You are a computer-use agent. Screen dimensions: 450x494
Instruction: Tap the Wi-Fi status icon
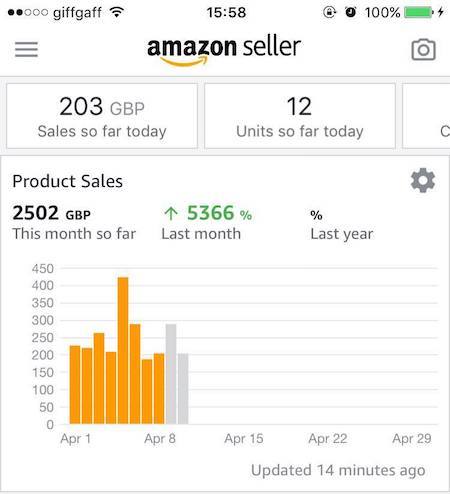click(117, 13)
